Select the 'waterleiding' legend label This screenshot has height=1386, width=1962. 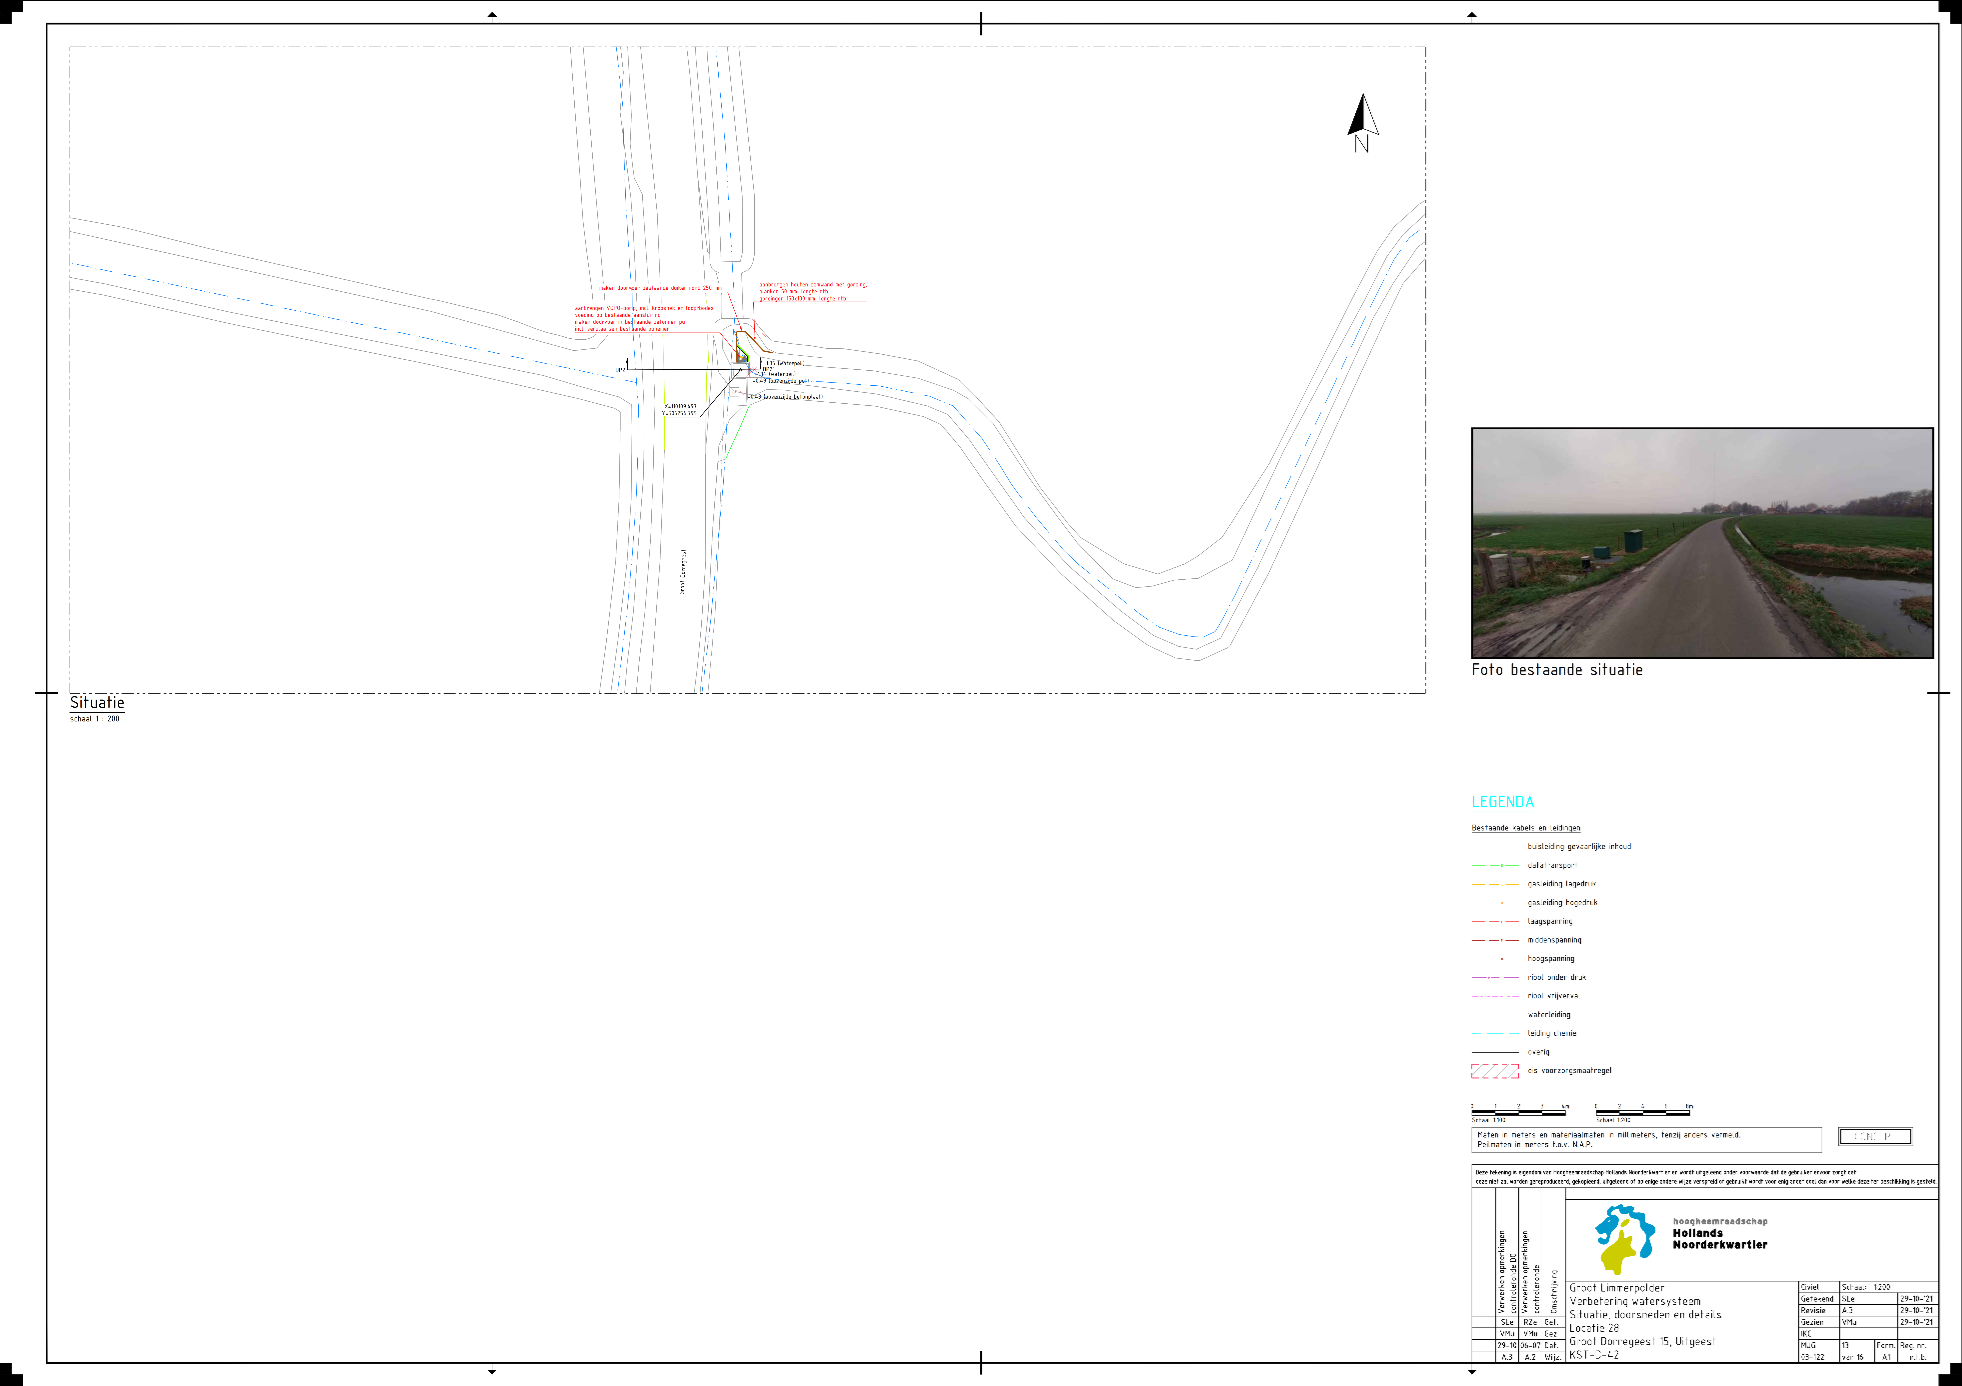1548,1014
